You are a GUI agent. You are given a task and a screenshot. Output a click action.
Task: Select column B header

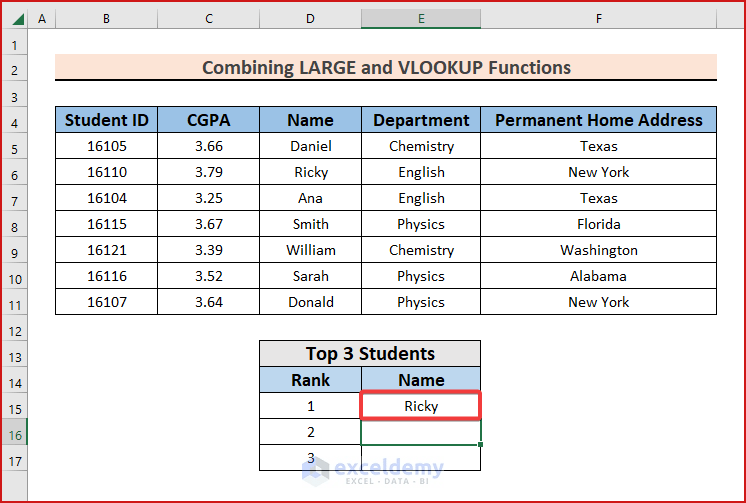(107, 19)
